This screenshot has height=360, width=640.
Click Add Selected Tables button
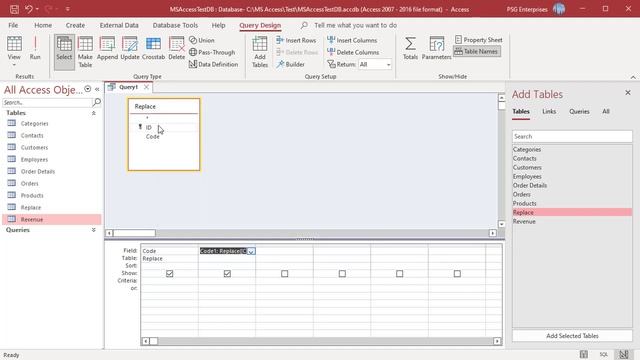pyautogui.click(x=572, y=336)
